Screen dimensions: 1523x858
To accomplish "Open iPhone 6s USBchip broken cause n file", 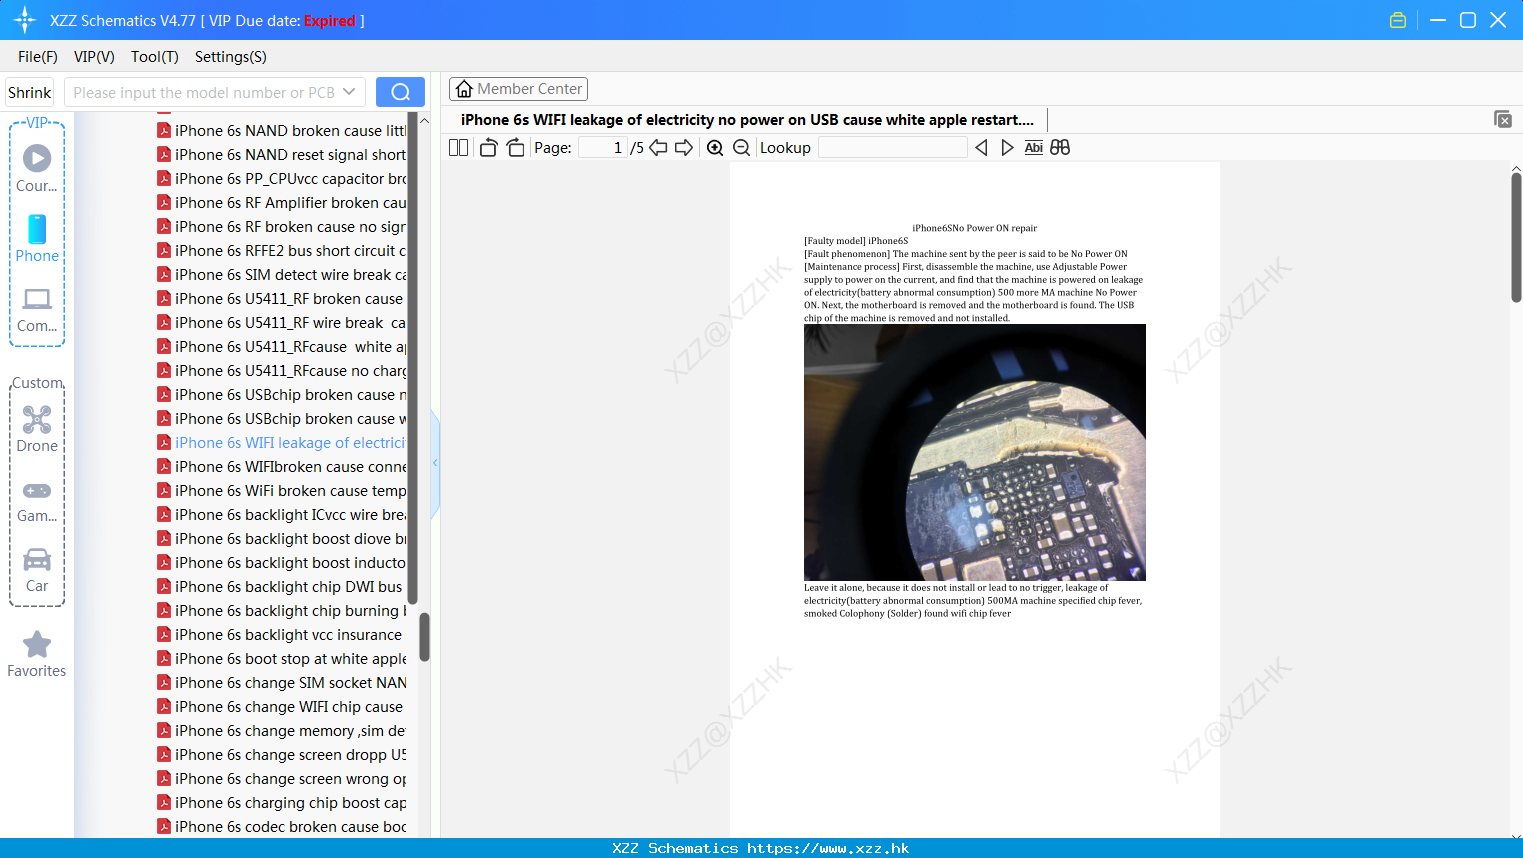I will 281,395.
